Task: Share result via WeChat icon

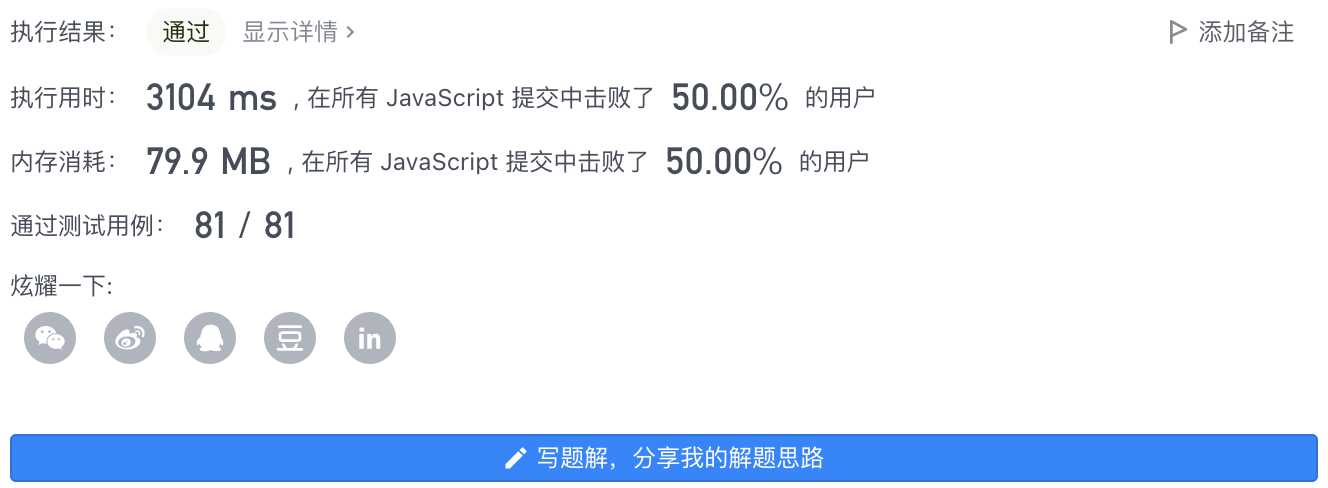Action: tap(50, 338)
